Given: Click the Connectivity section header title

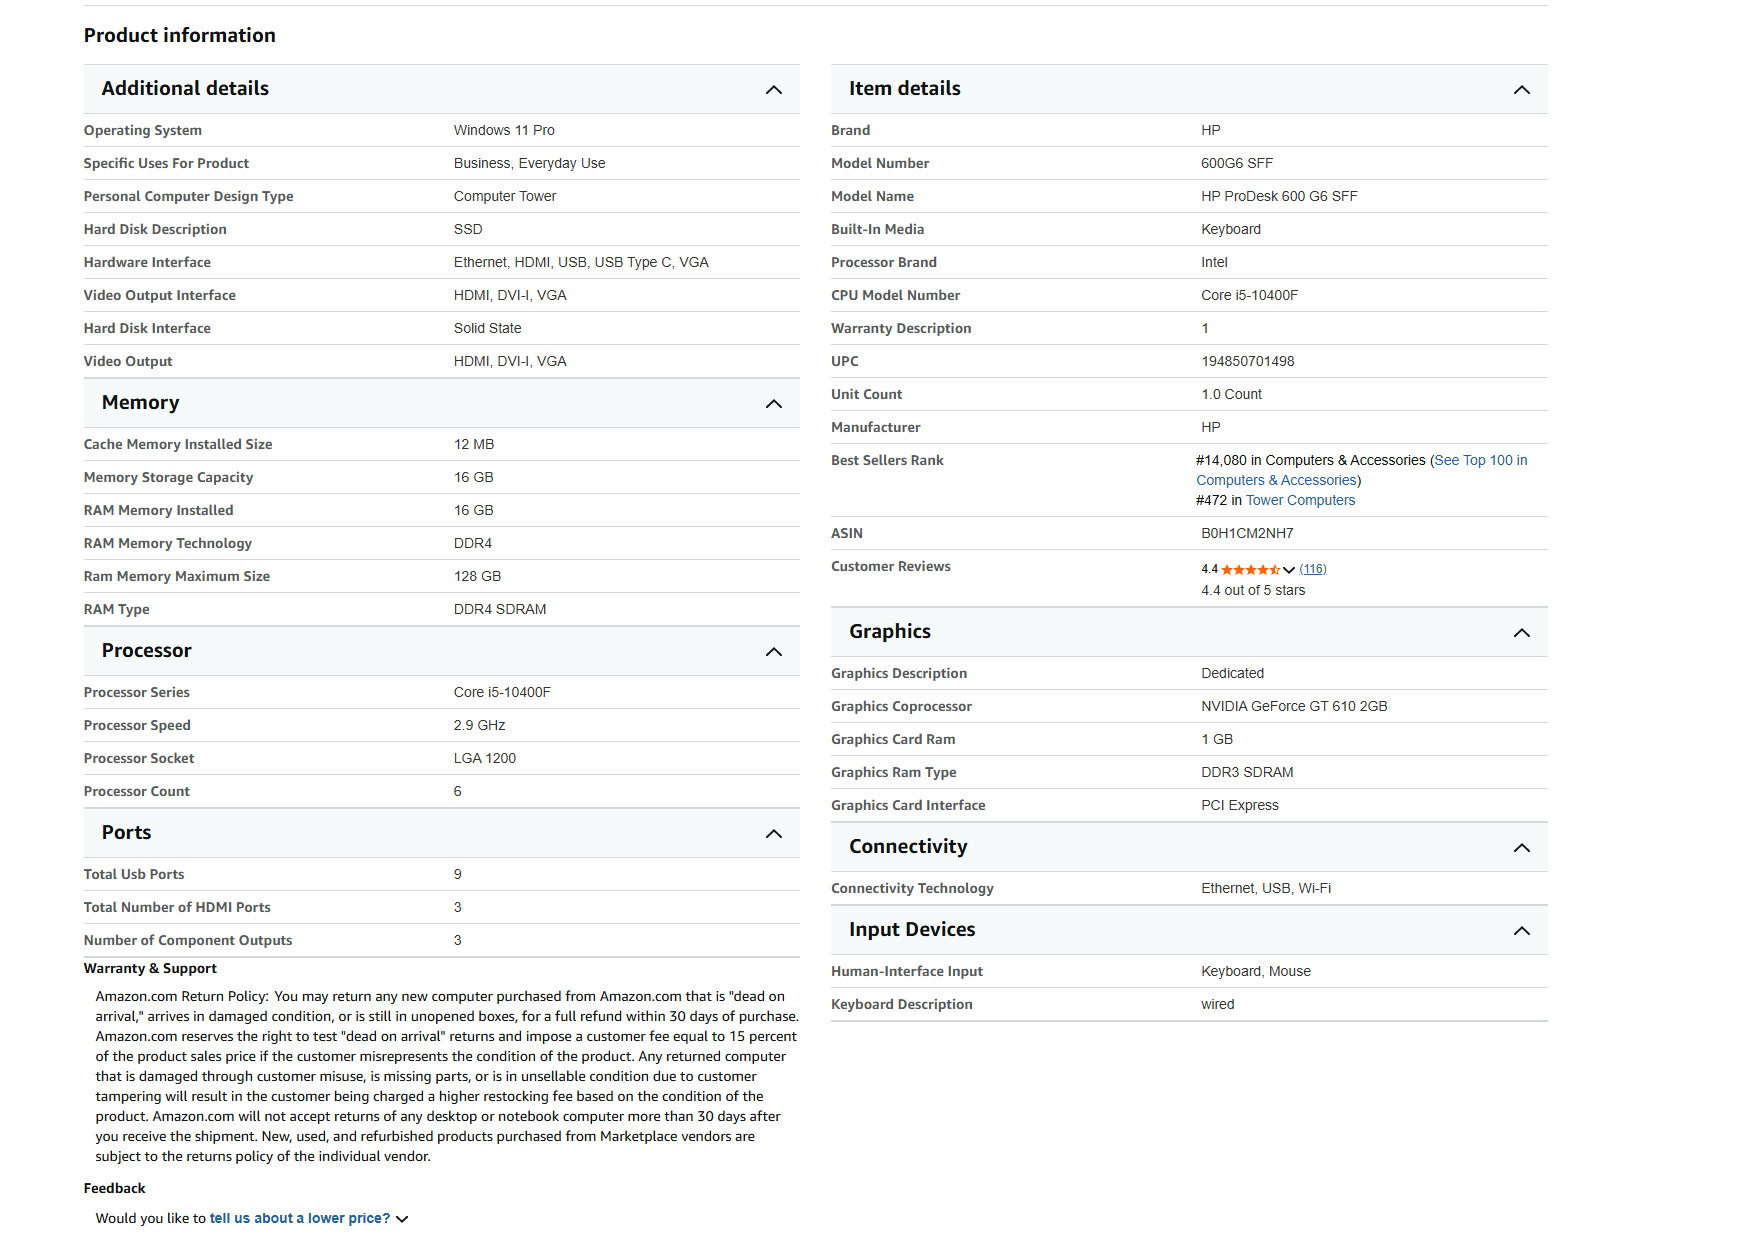Looking at the screenshot, I should [x=908, y=847].
